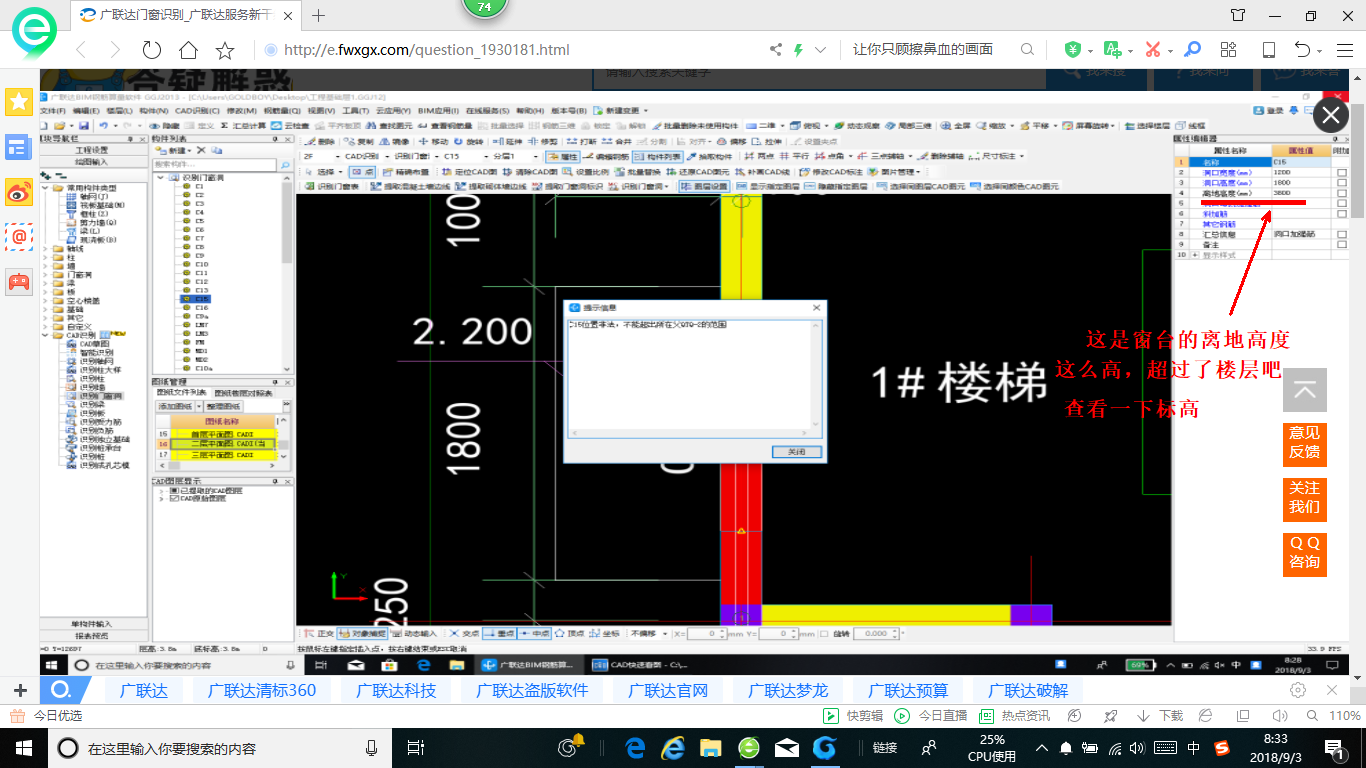Collapse the 常用构件类型 tree node
1366x768 pixels.
coord(45,188)
